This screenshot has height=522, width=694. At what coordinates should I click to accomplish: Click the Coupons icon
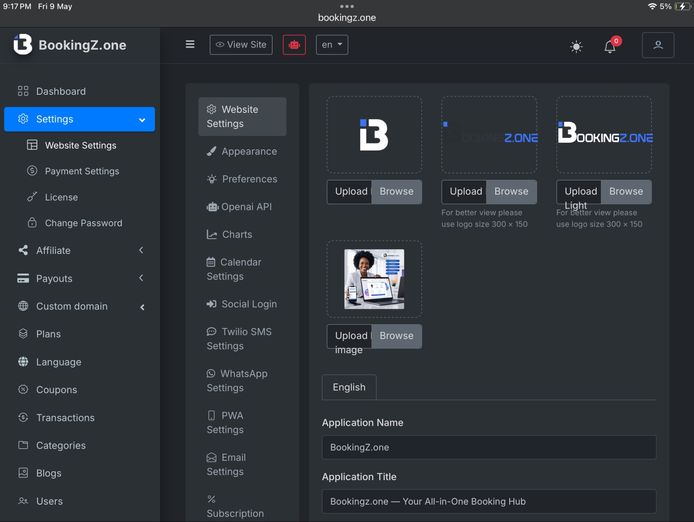(23, 390)
